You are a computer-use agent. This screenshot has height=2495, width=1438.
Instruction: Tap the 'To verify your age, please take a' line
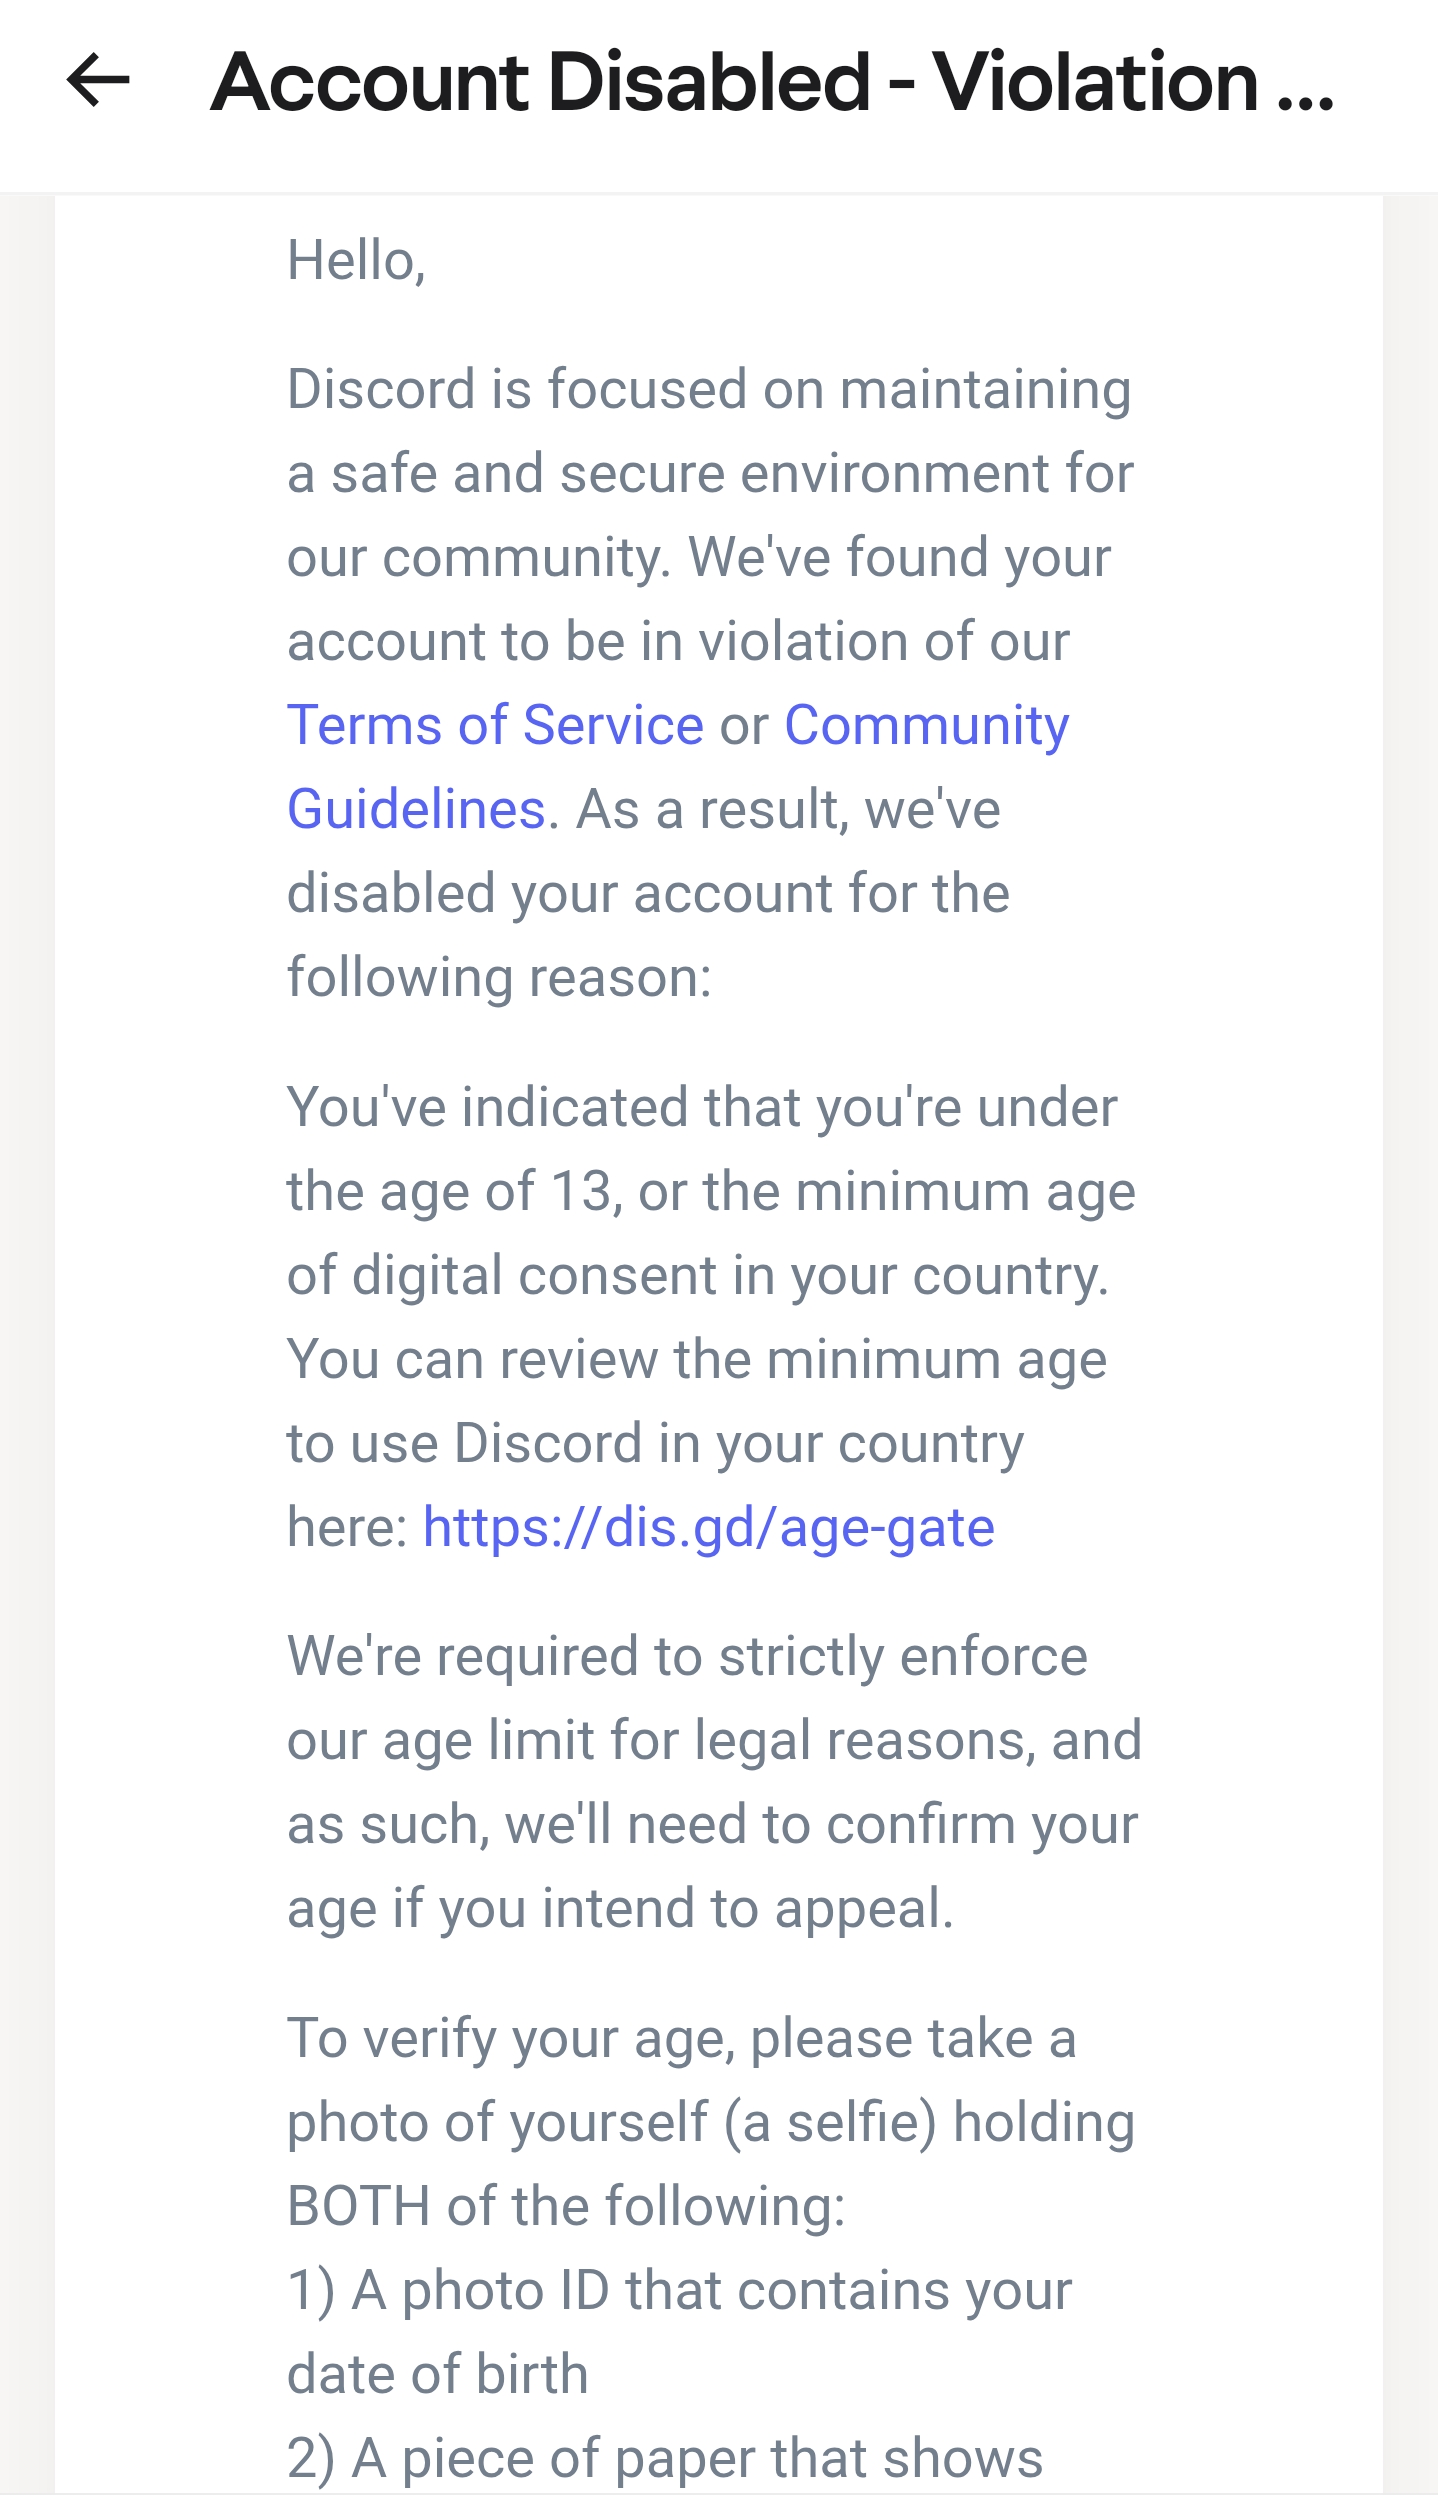[682, 2038]
